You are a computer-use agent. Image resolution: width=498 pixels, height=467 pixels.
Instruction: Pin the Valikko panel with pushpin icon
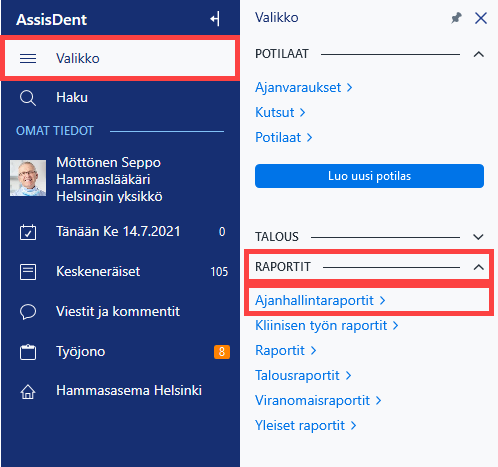pos(456,18)
